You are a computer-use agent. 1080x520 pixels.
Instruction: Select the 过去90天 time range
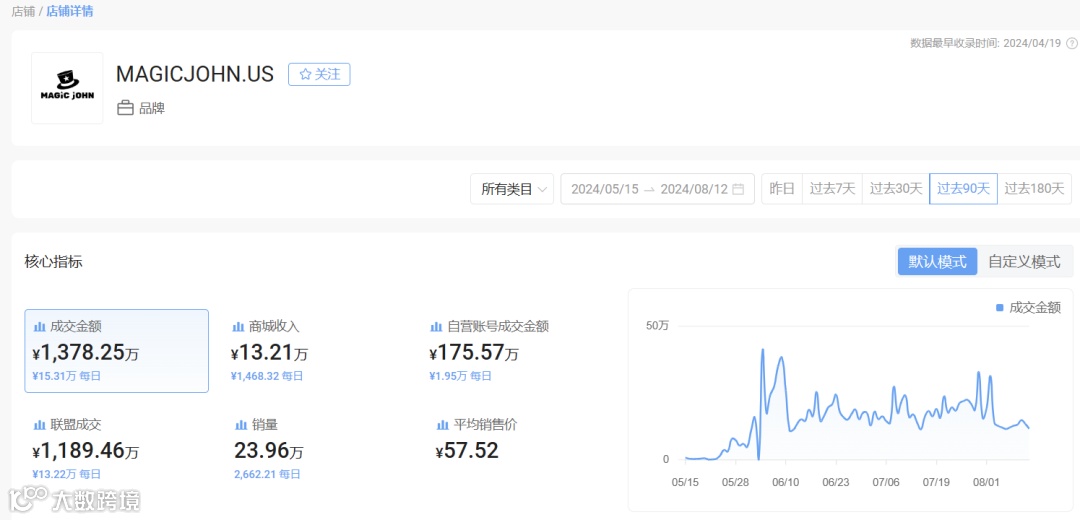[x=963, y=189]
